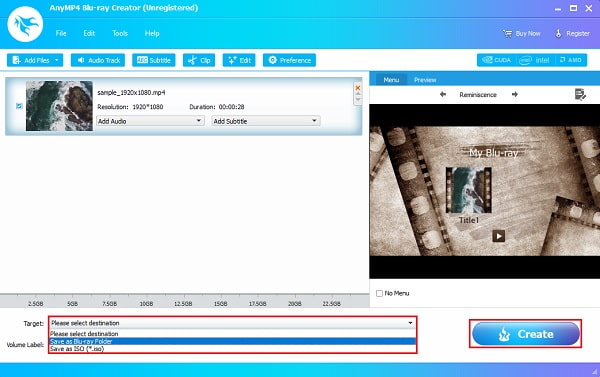Expand the Add Files dropdown arrow
This screenshot has height=377, width=600.
click(57, 60)
